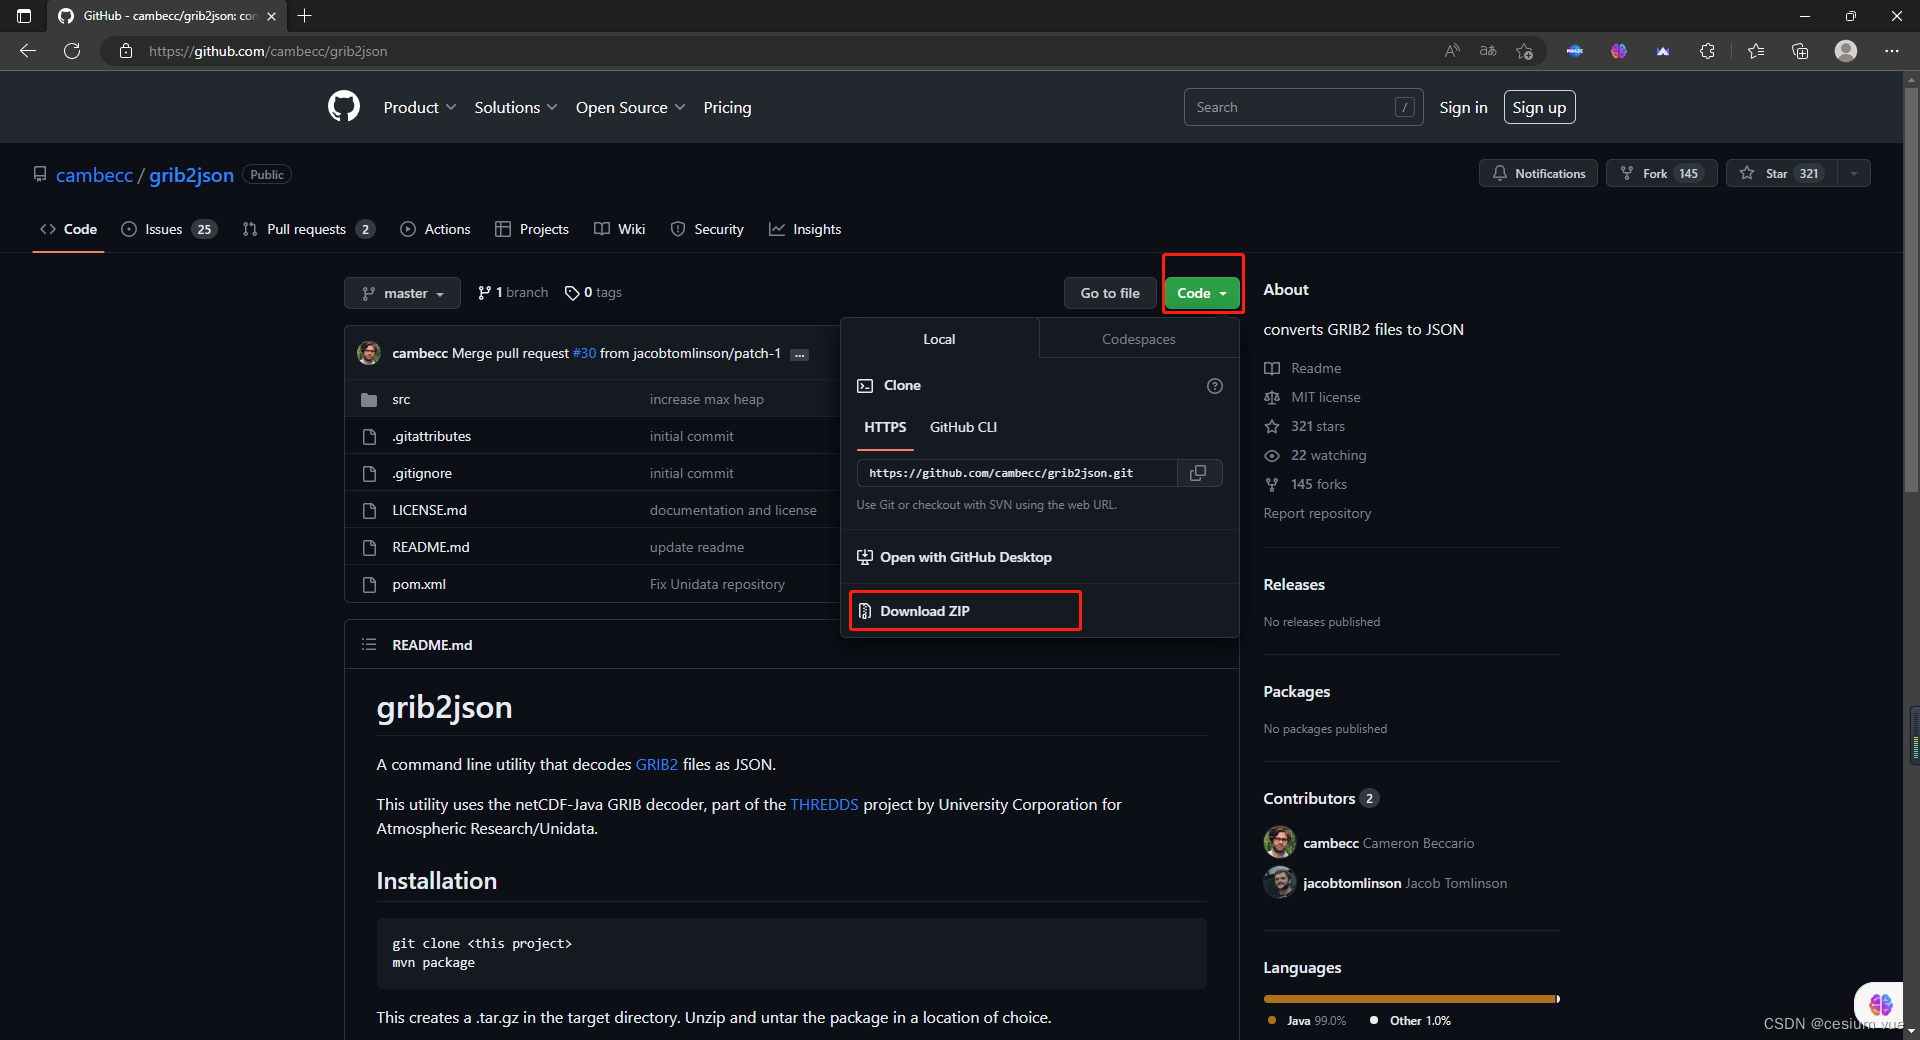Image resolution: width=1920 pixels, height=1040 pixels.
Task: Click the read aloud icon in address bar
Action: tap(1452, 51)
